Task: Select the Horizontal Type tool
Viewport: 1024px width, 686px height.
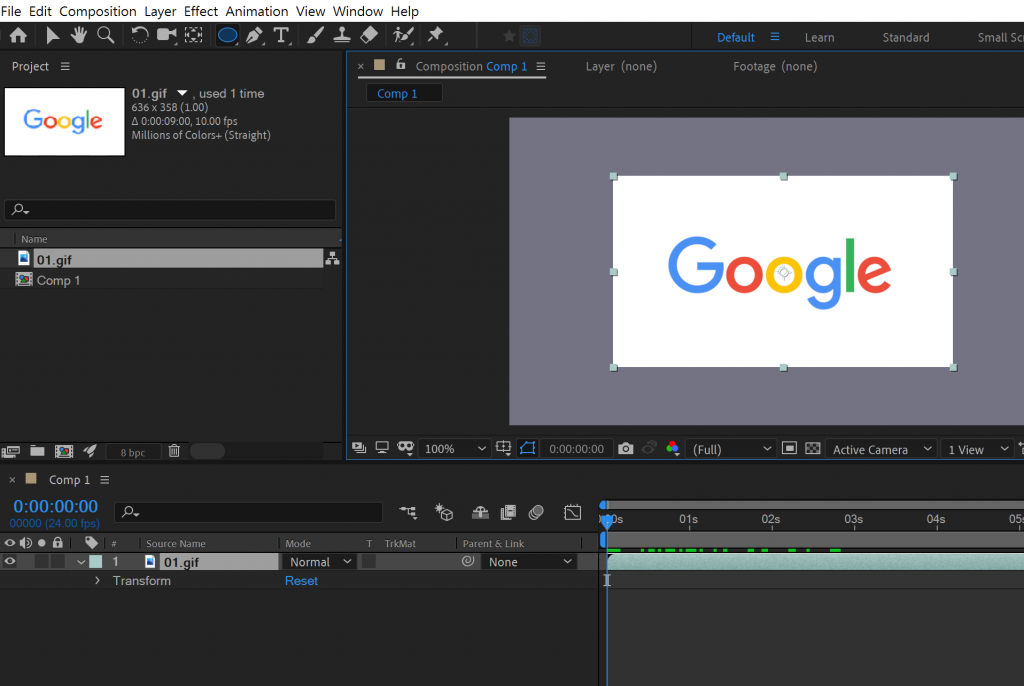Action: [281, 36]
